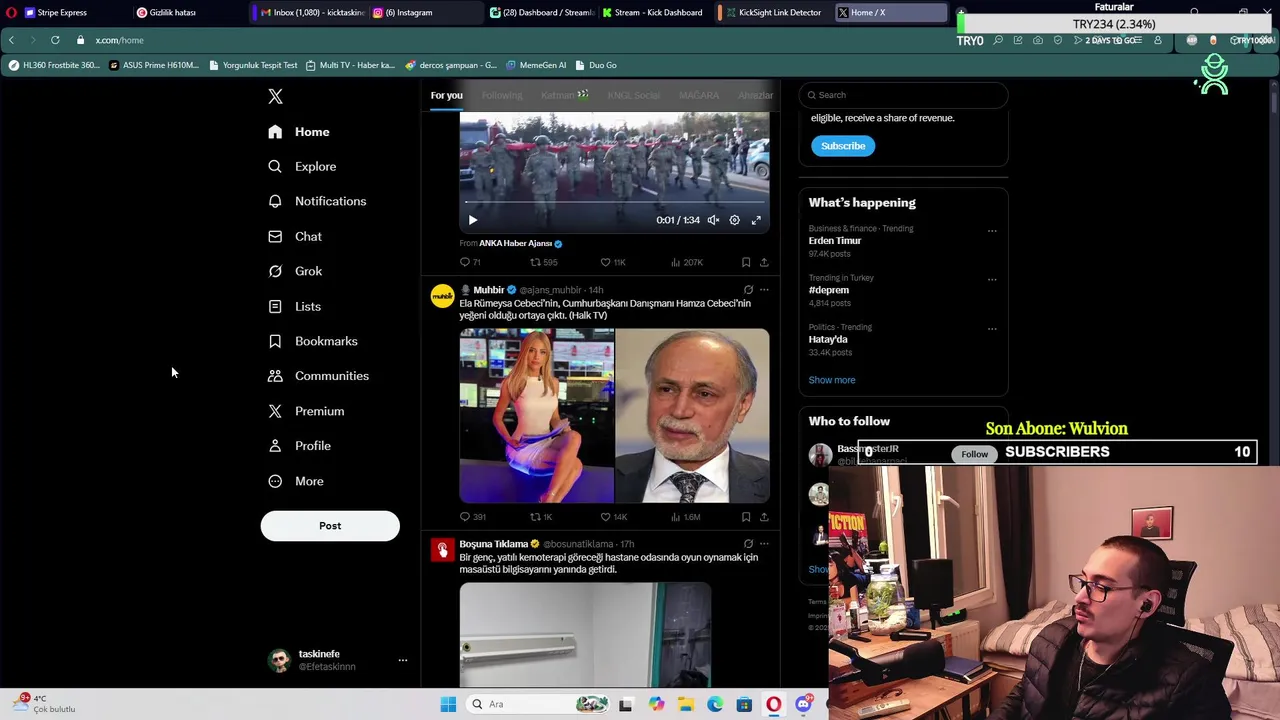Open more options for Erden Timur trend

(992, 231)
